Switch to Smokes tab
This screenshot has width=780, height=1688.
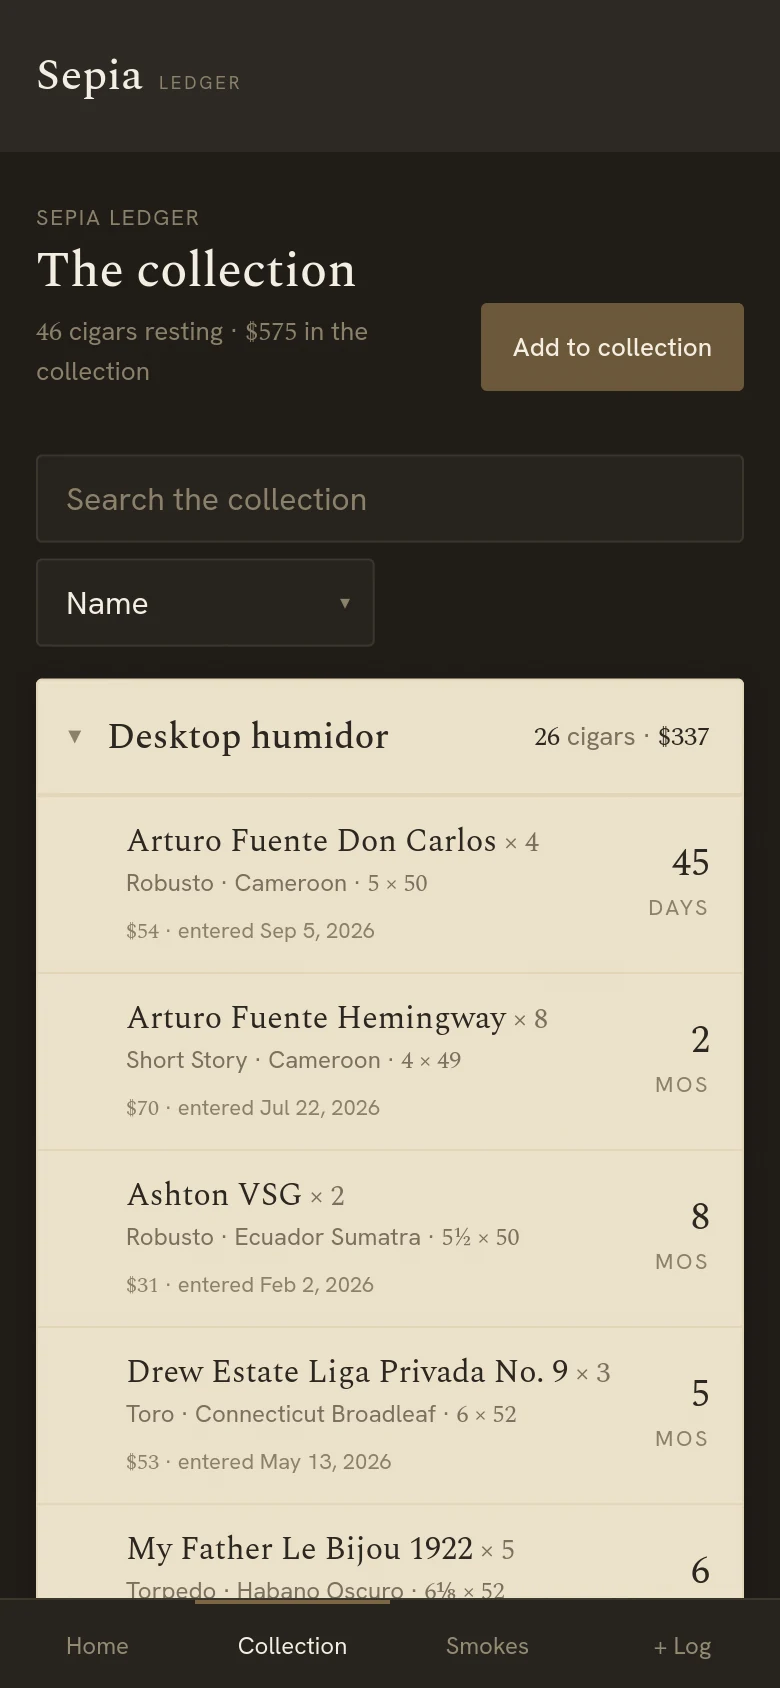pos(487,1645)
